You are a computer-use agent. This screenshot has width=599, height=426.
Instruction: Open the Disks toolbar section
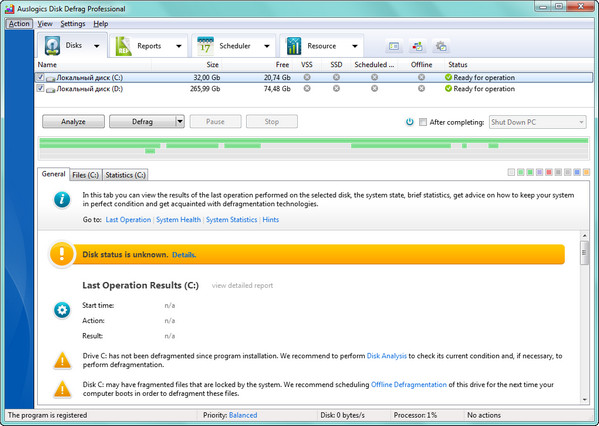pyautogui.click(x=72, y=45)
